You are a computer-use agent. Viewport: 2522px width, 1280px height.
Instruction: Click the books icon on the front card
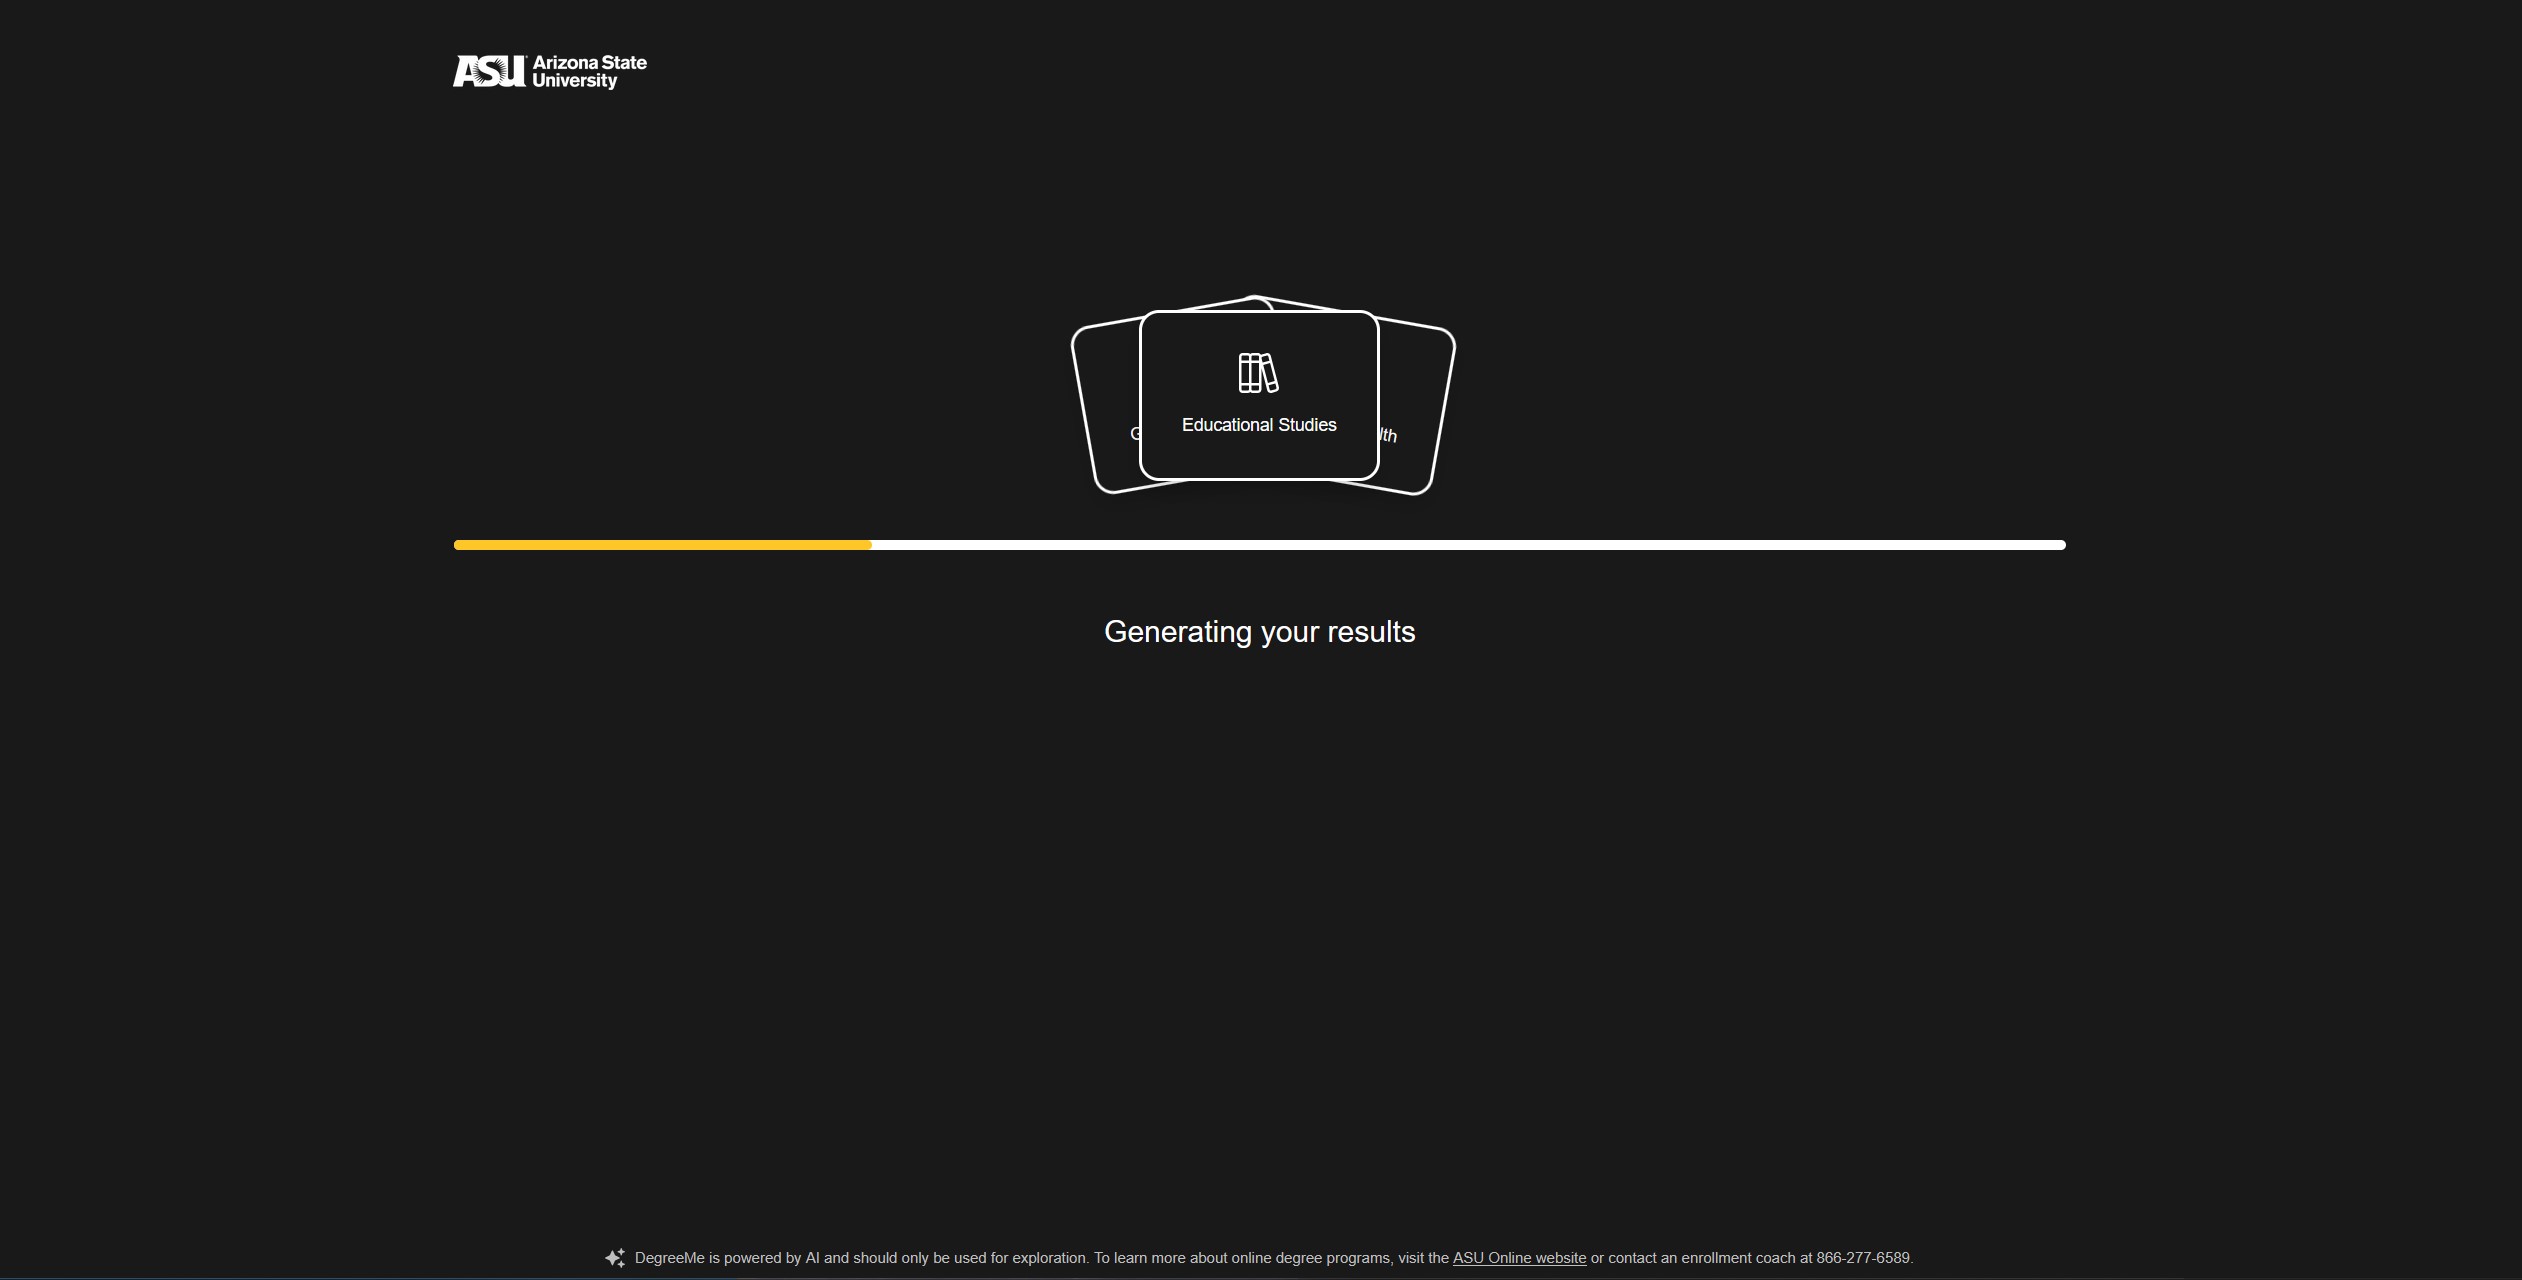(1258, 373)
